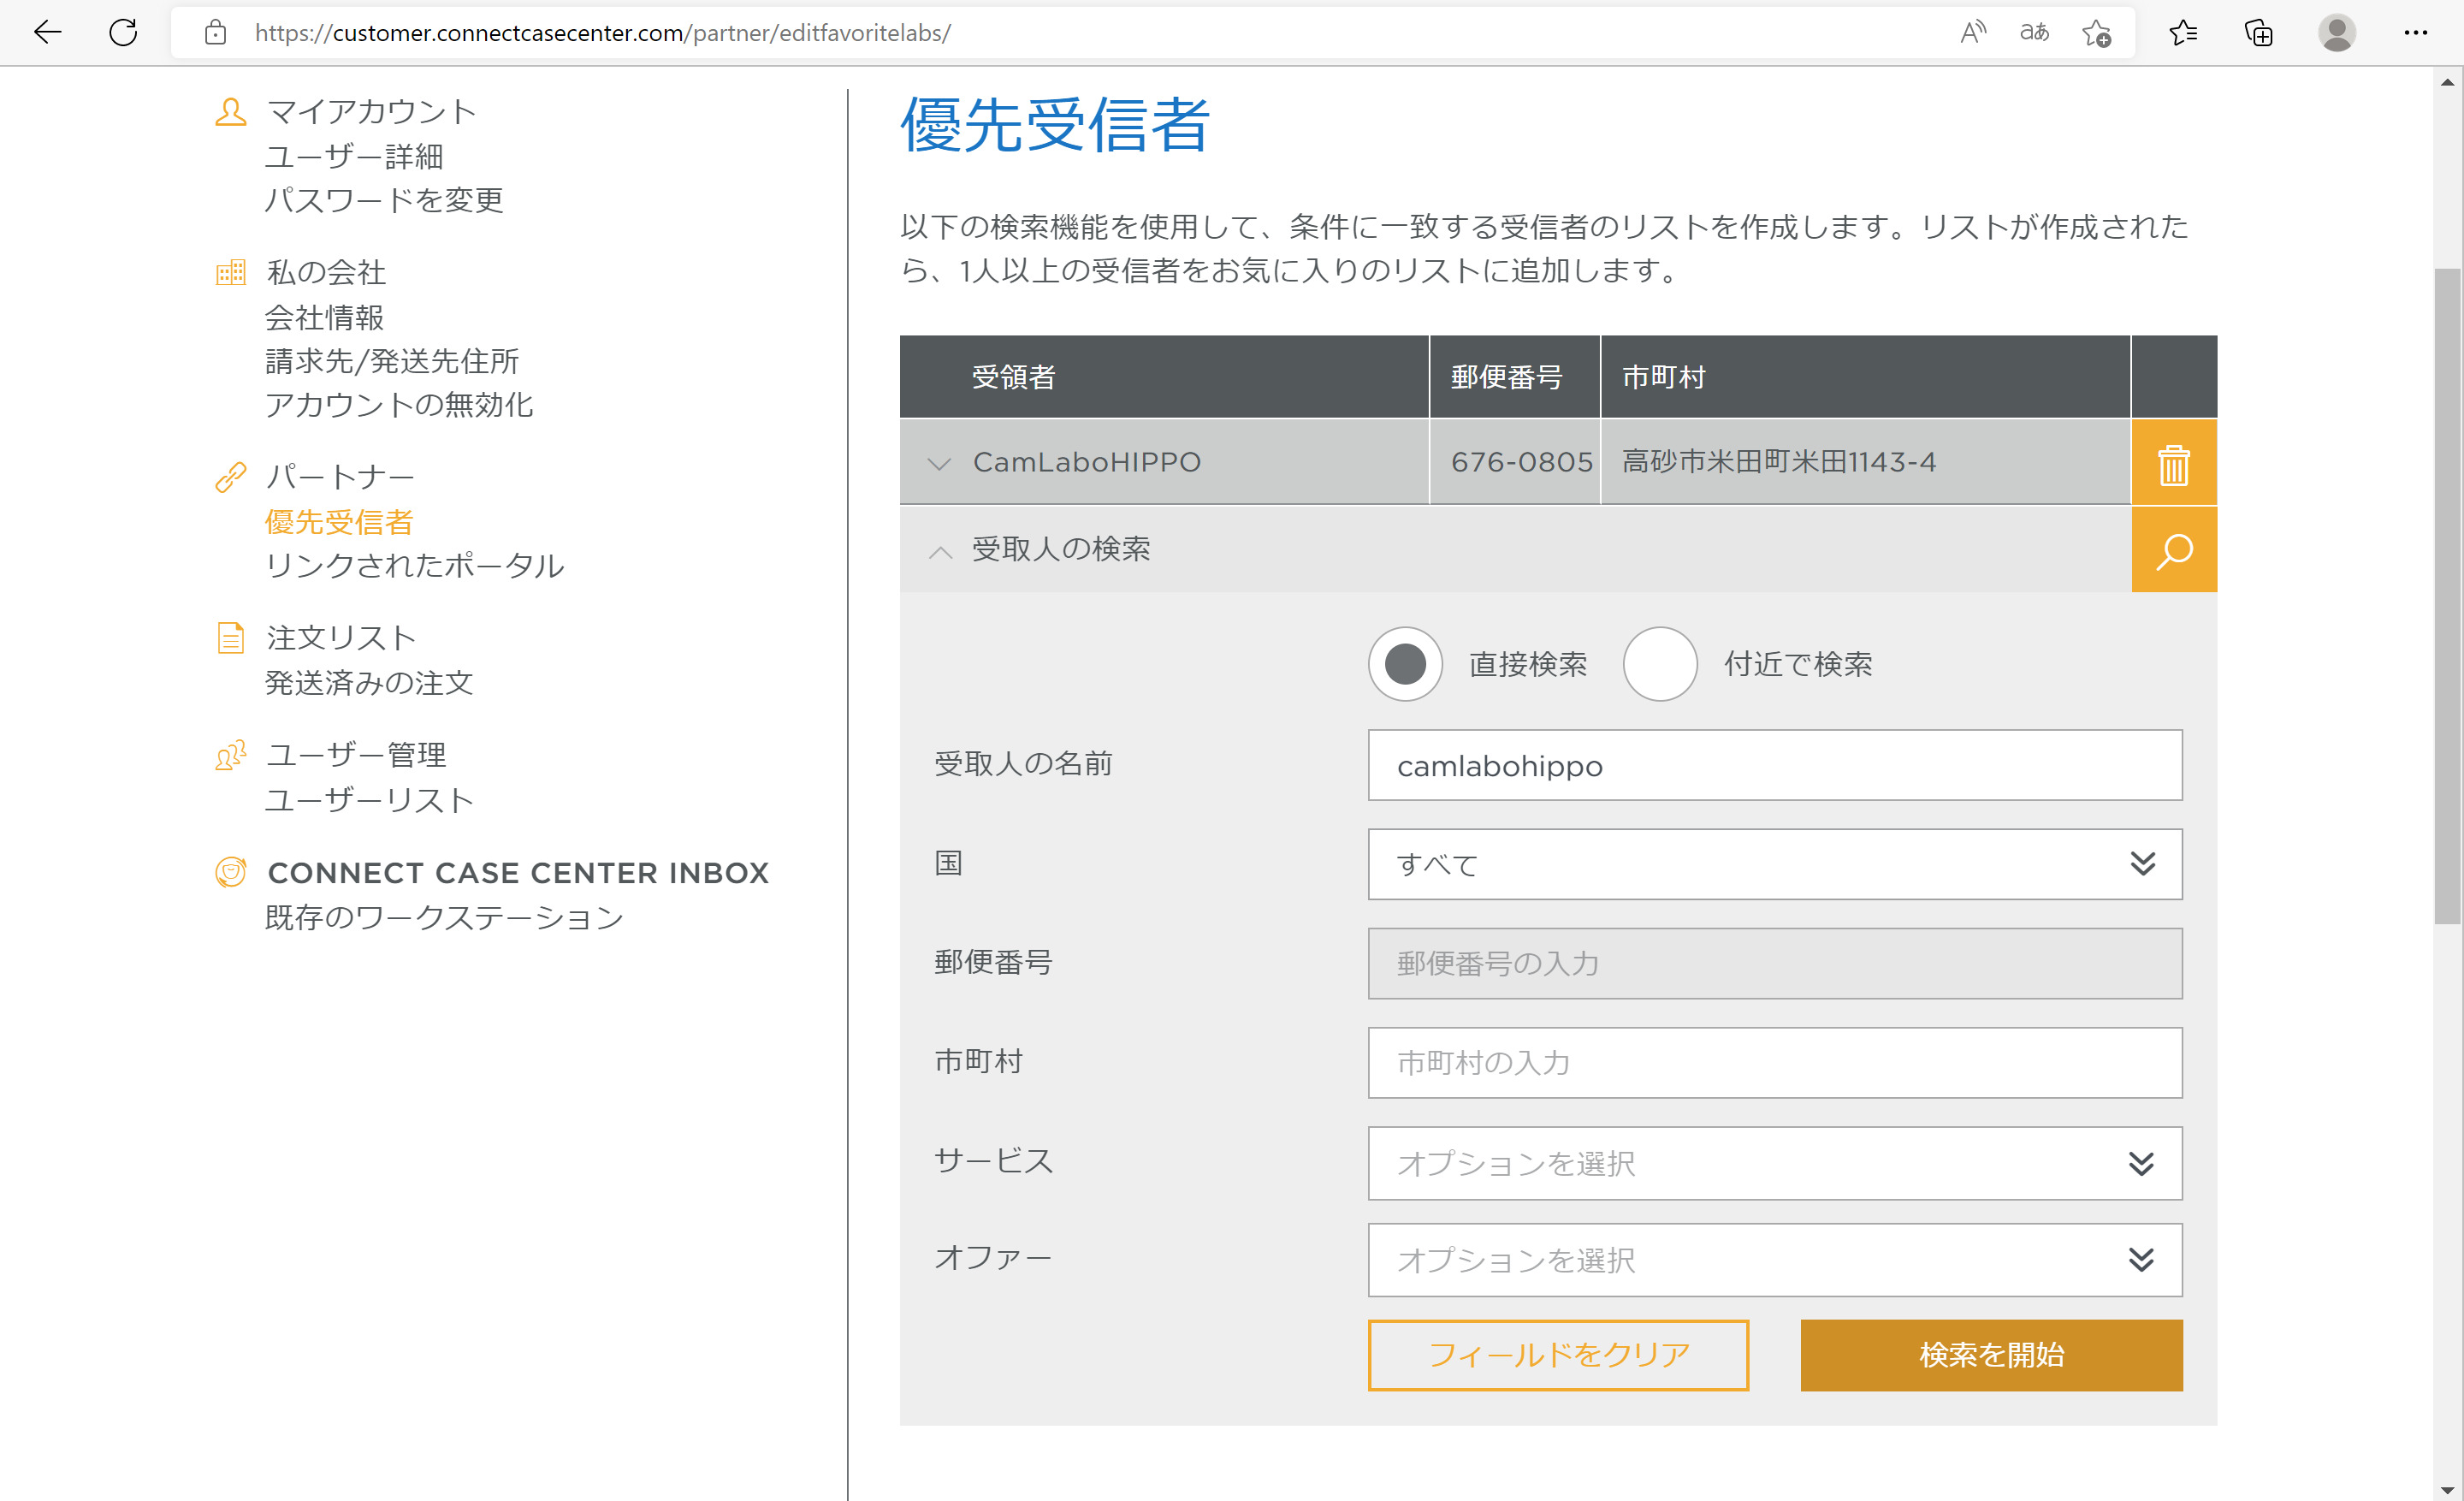Click the CamLaboHIPPO recipient name
Image resolution: width=2464 pixels, height=1501 pixels.
click(1086, 462)
